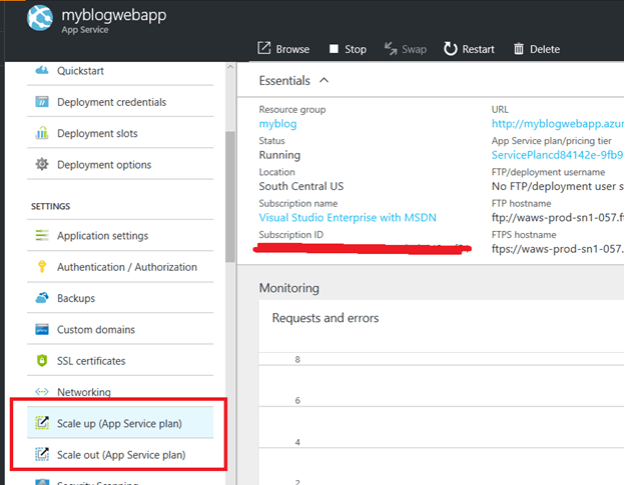This screenshot has height=485, width=625.
Task: Click Browse in the toolbar
Action: click(283, 49)
